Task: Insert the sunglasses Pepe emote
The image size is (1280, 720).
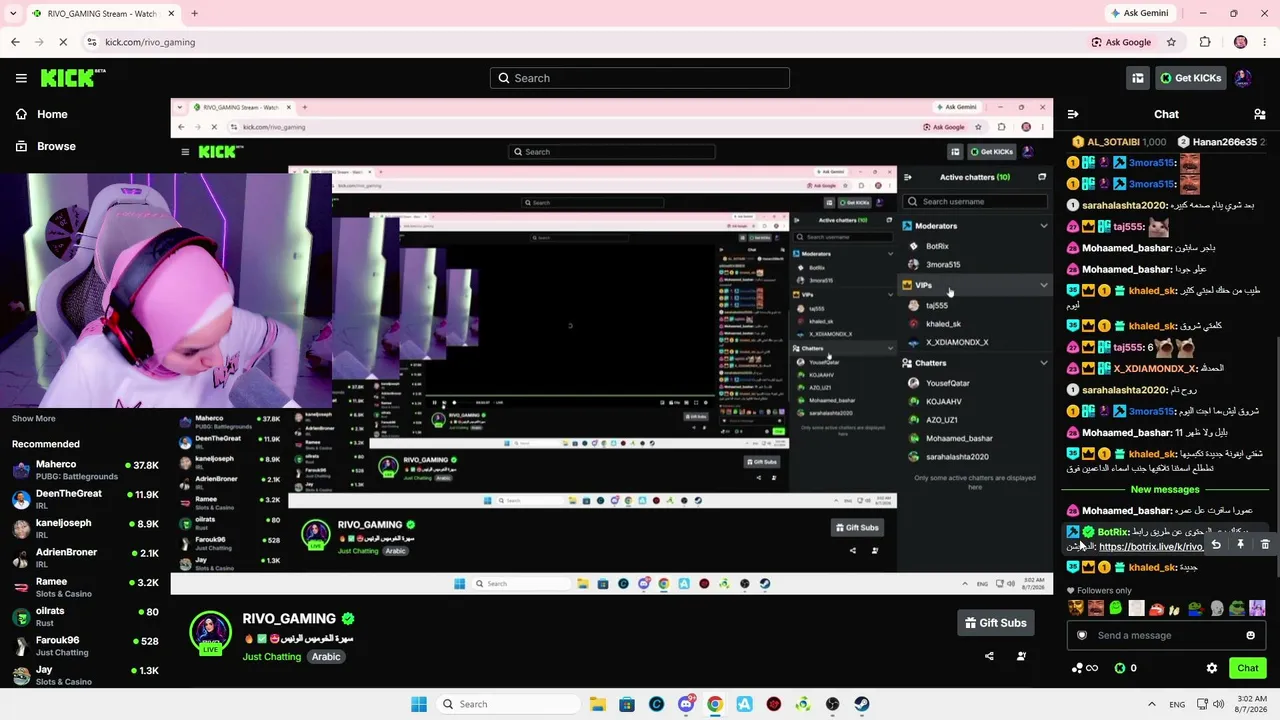Action: [1237, 608]
